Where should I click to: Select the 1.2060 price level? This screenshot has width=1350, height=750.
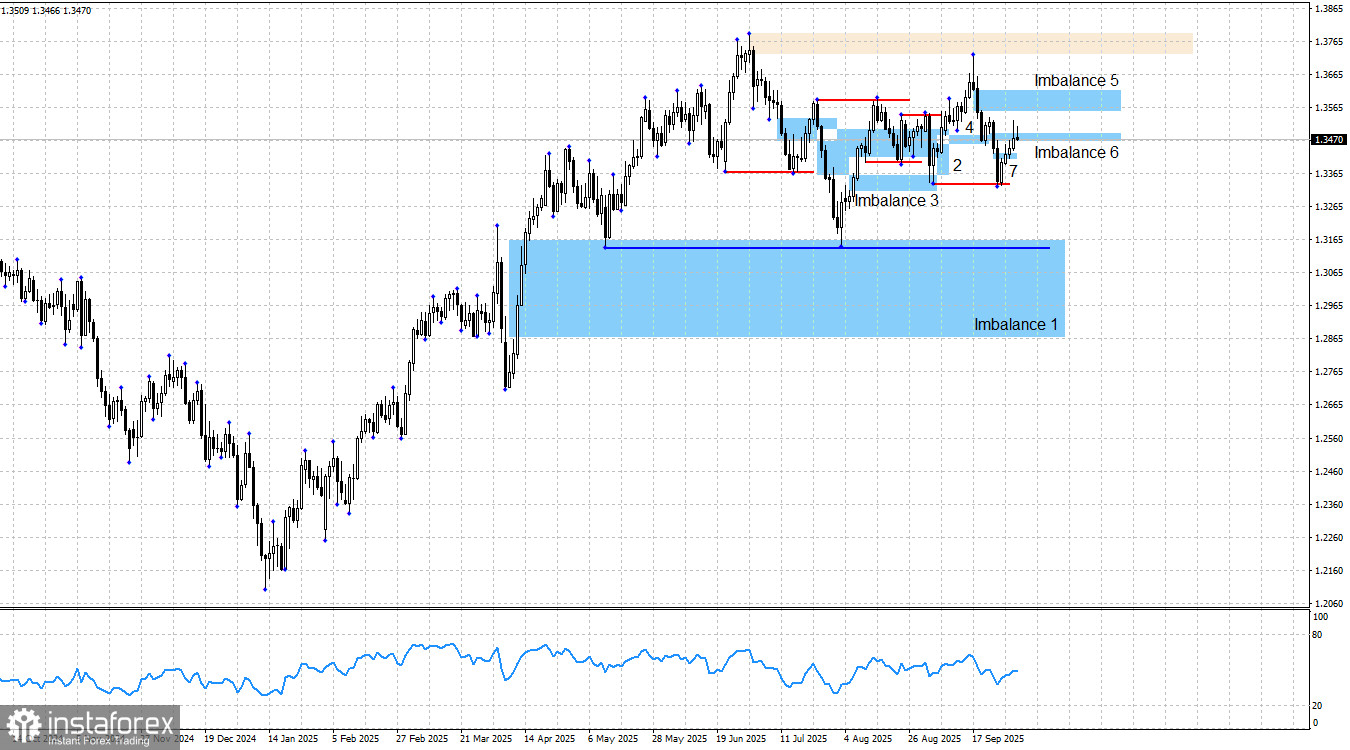point(1329,603)
